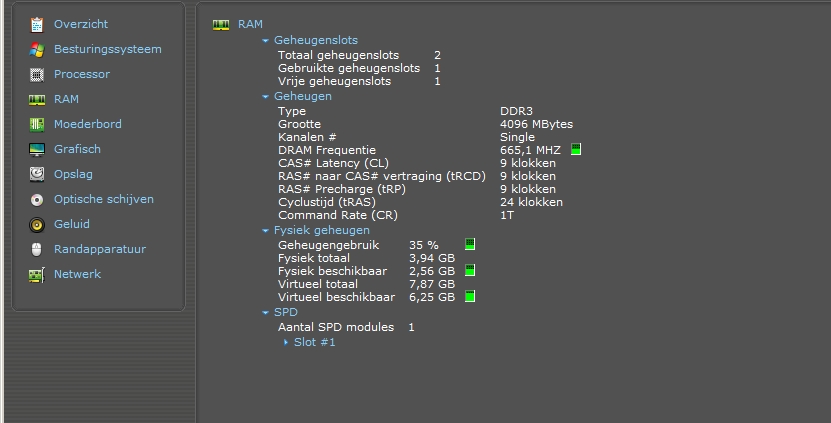This screenshot has height=423, width=831.
Task: Open Besturingssysteem via its Windows logo icon
Action: (37, 49)
